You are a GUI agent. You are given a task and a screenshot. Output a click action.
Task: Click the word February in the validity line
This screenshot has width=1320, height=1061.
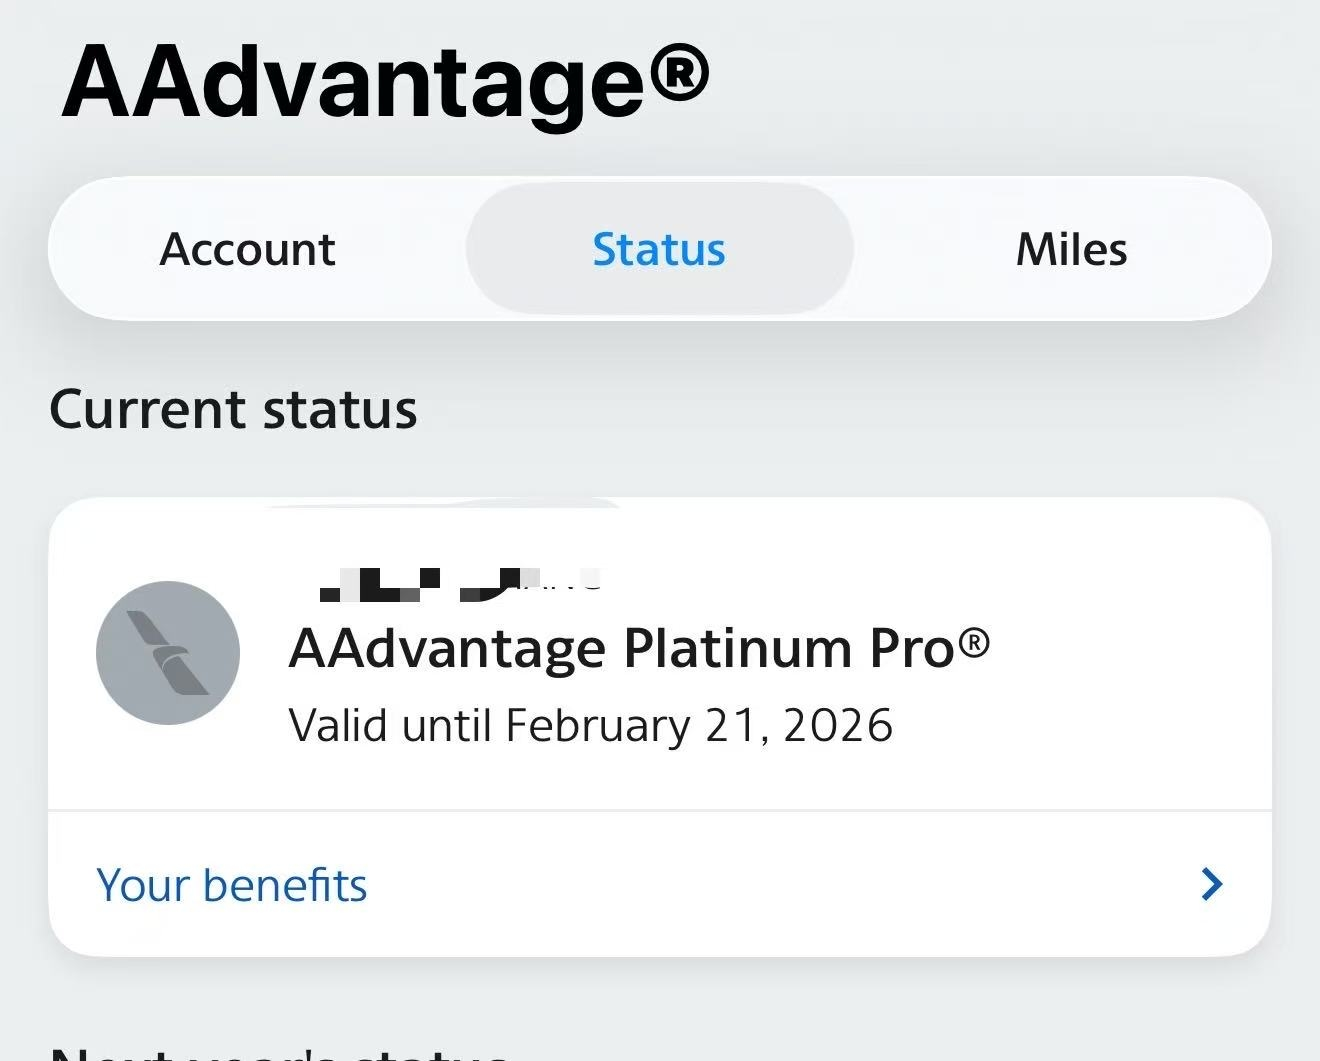pyautogui.click(x=597, y=725)
